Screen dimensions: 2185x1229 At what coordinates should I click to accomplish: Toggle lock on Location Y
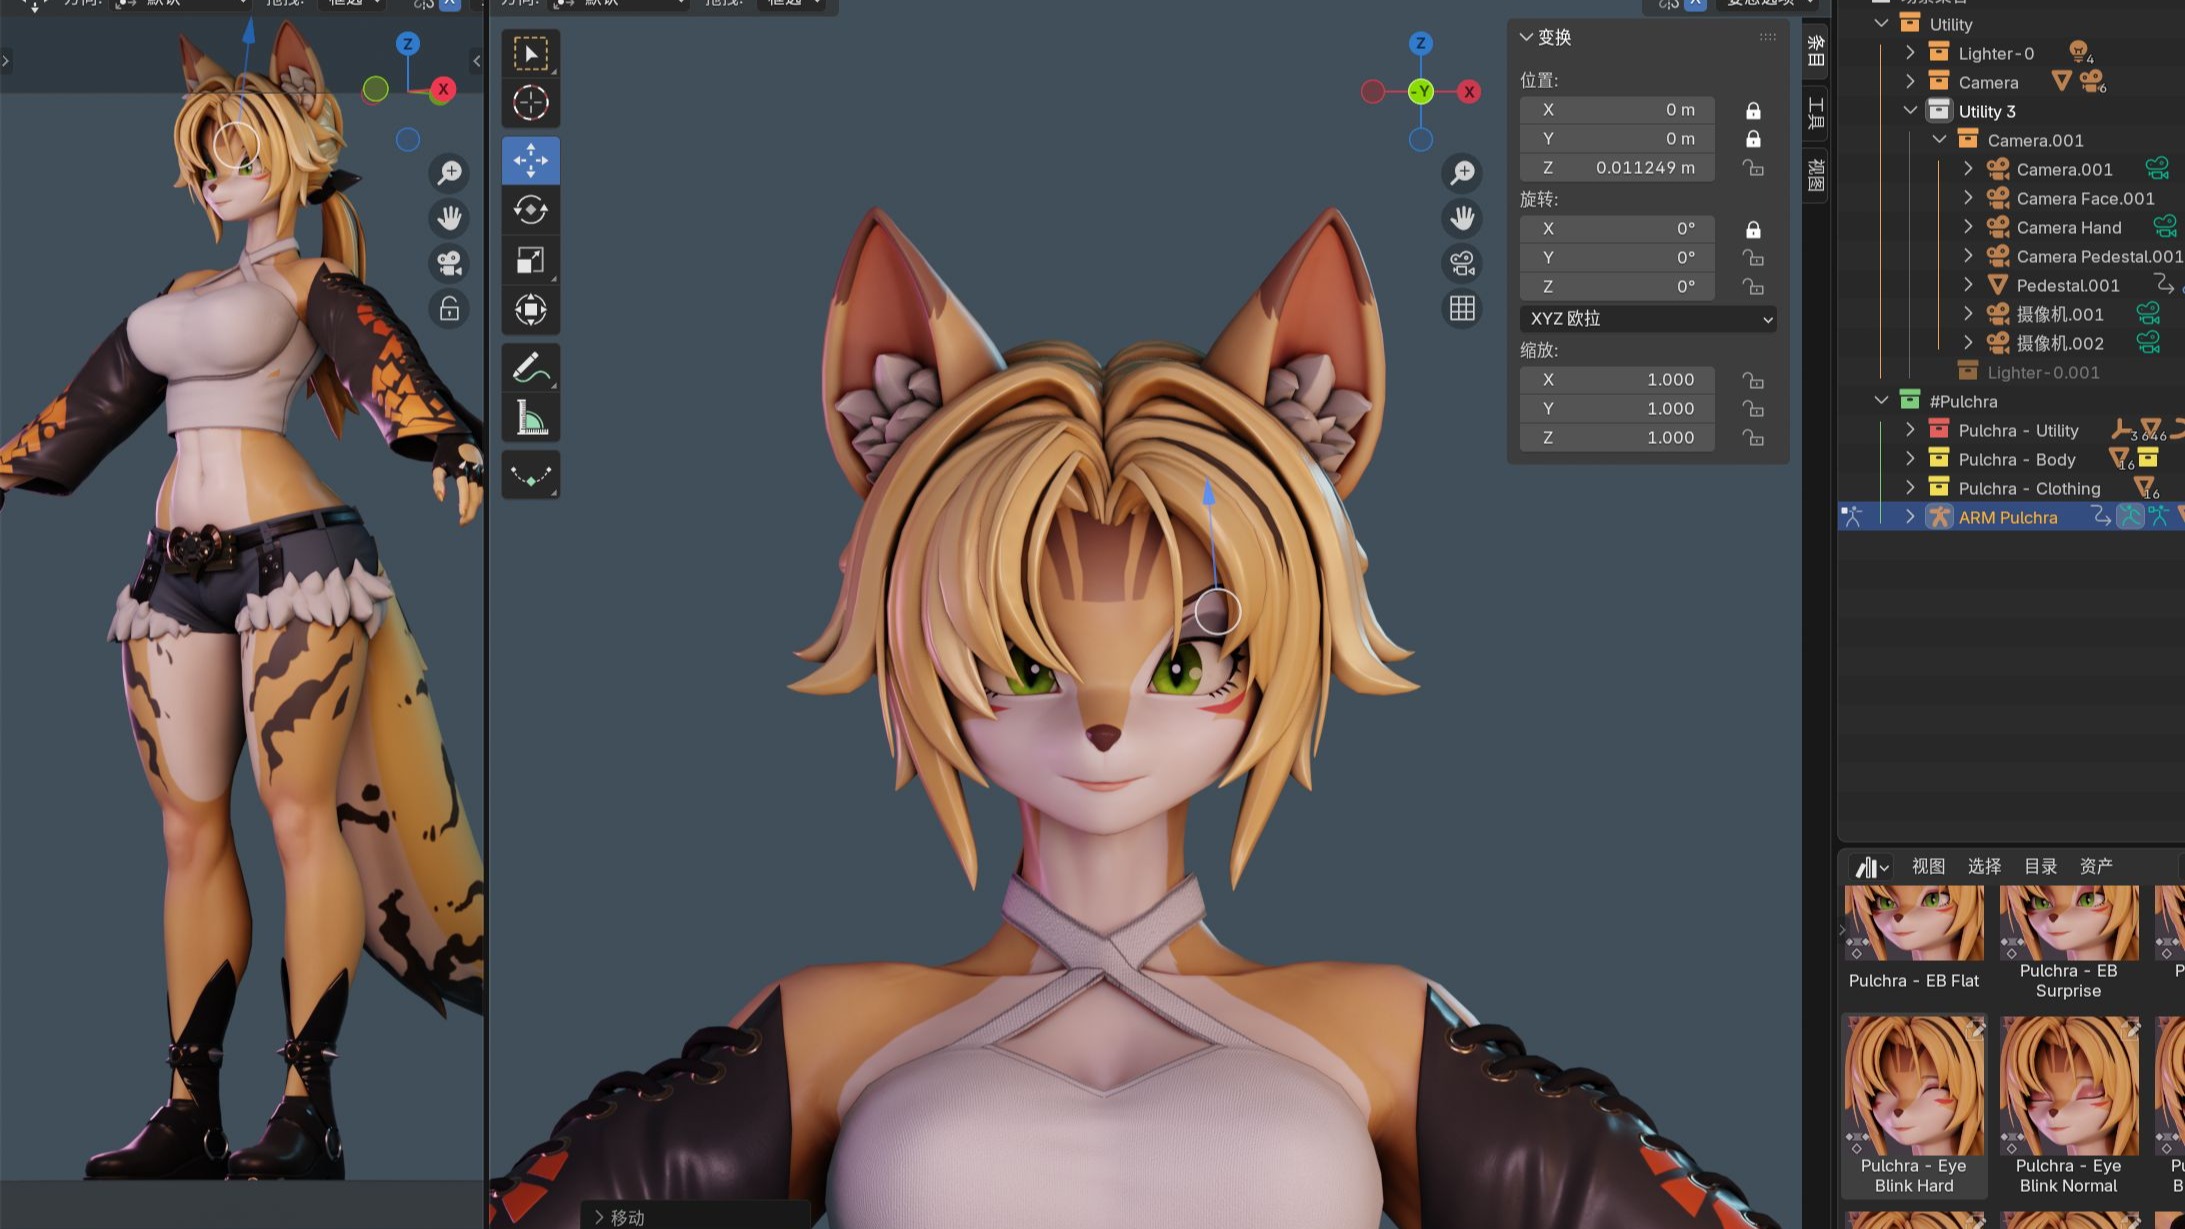(x=1753, y=139)
